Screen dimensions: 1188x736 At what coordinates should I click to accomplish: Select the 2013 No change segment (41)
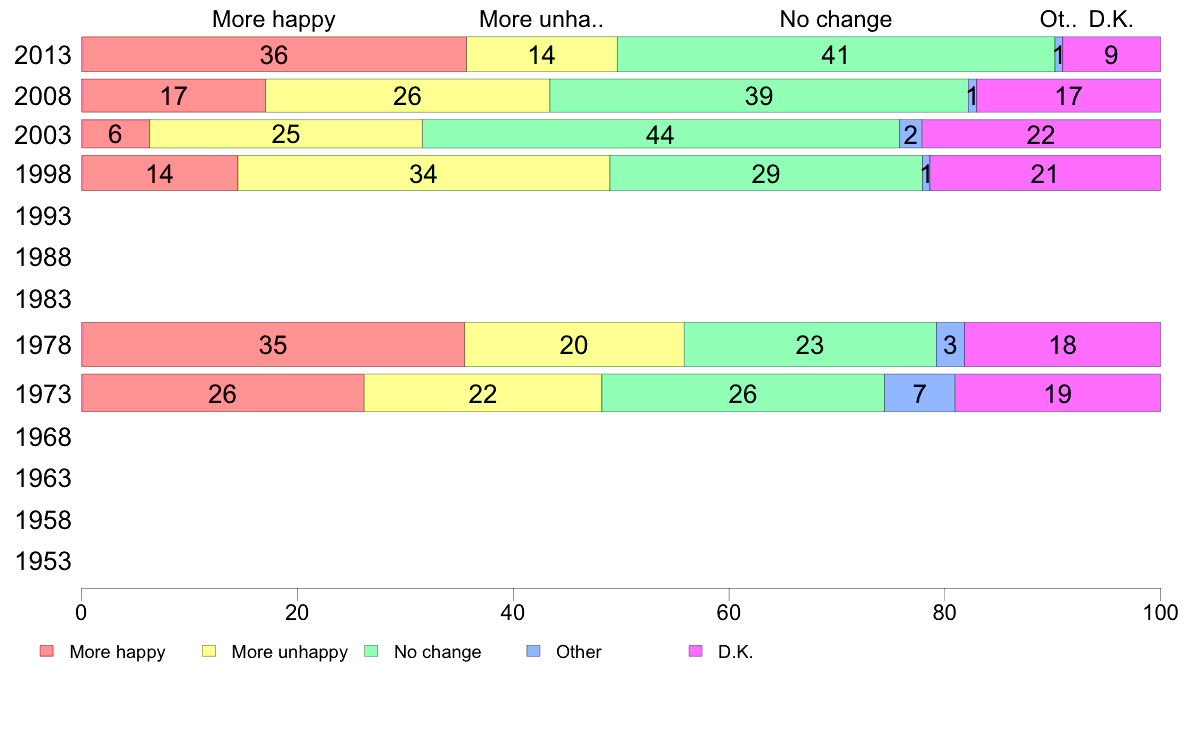836,55
